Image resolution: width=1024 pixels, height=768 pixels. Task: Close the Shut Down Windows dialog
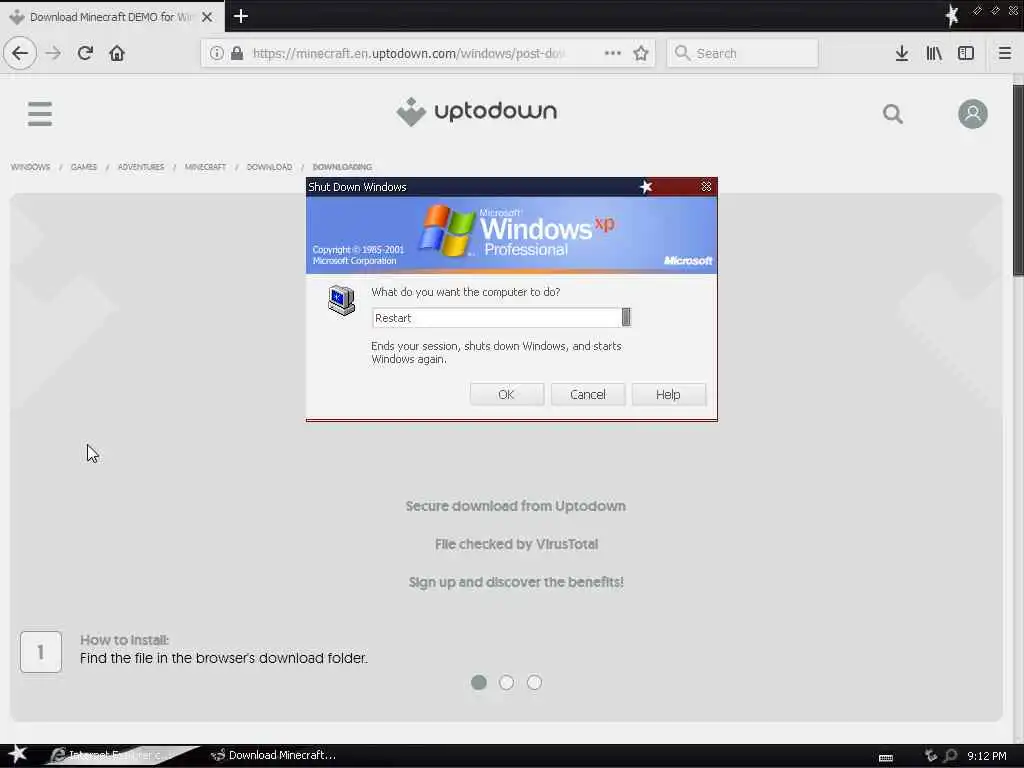[706, 187]
